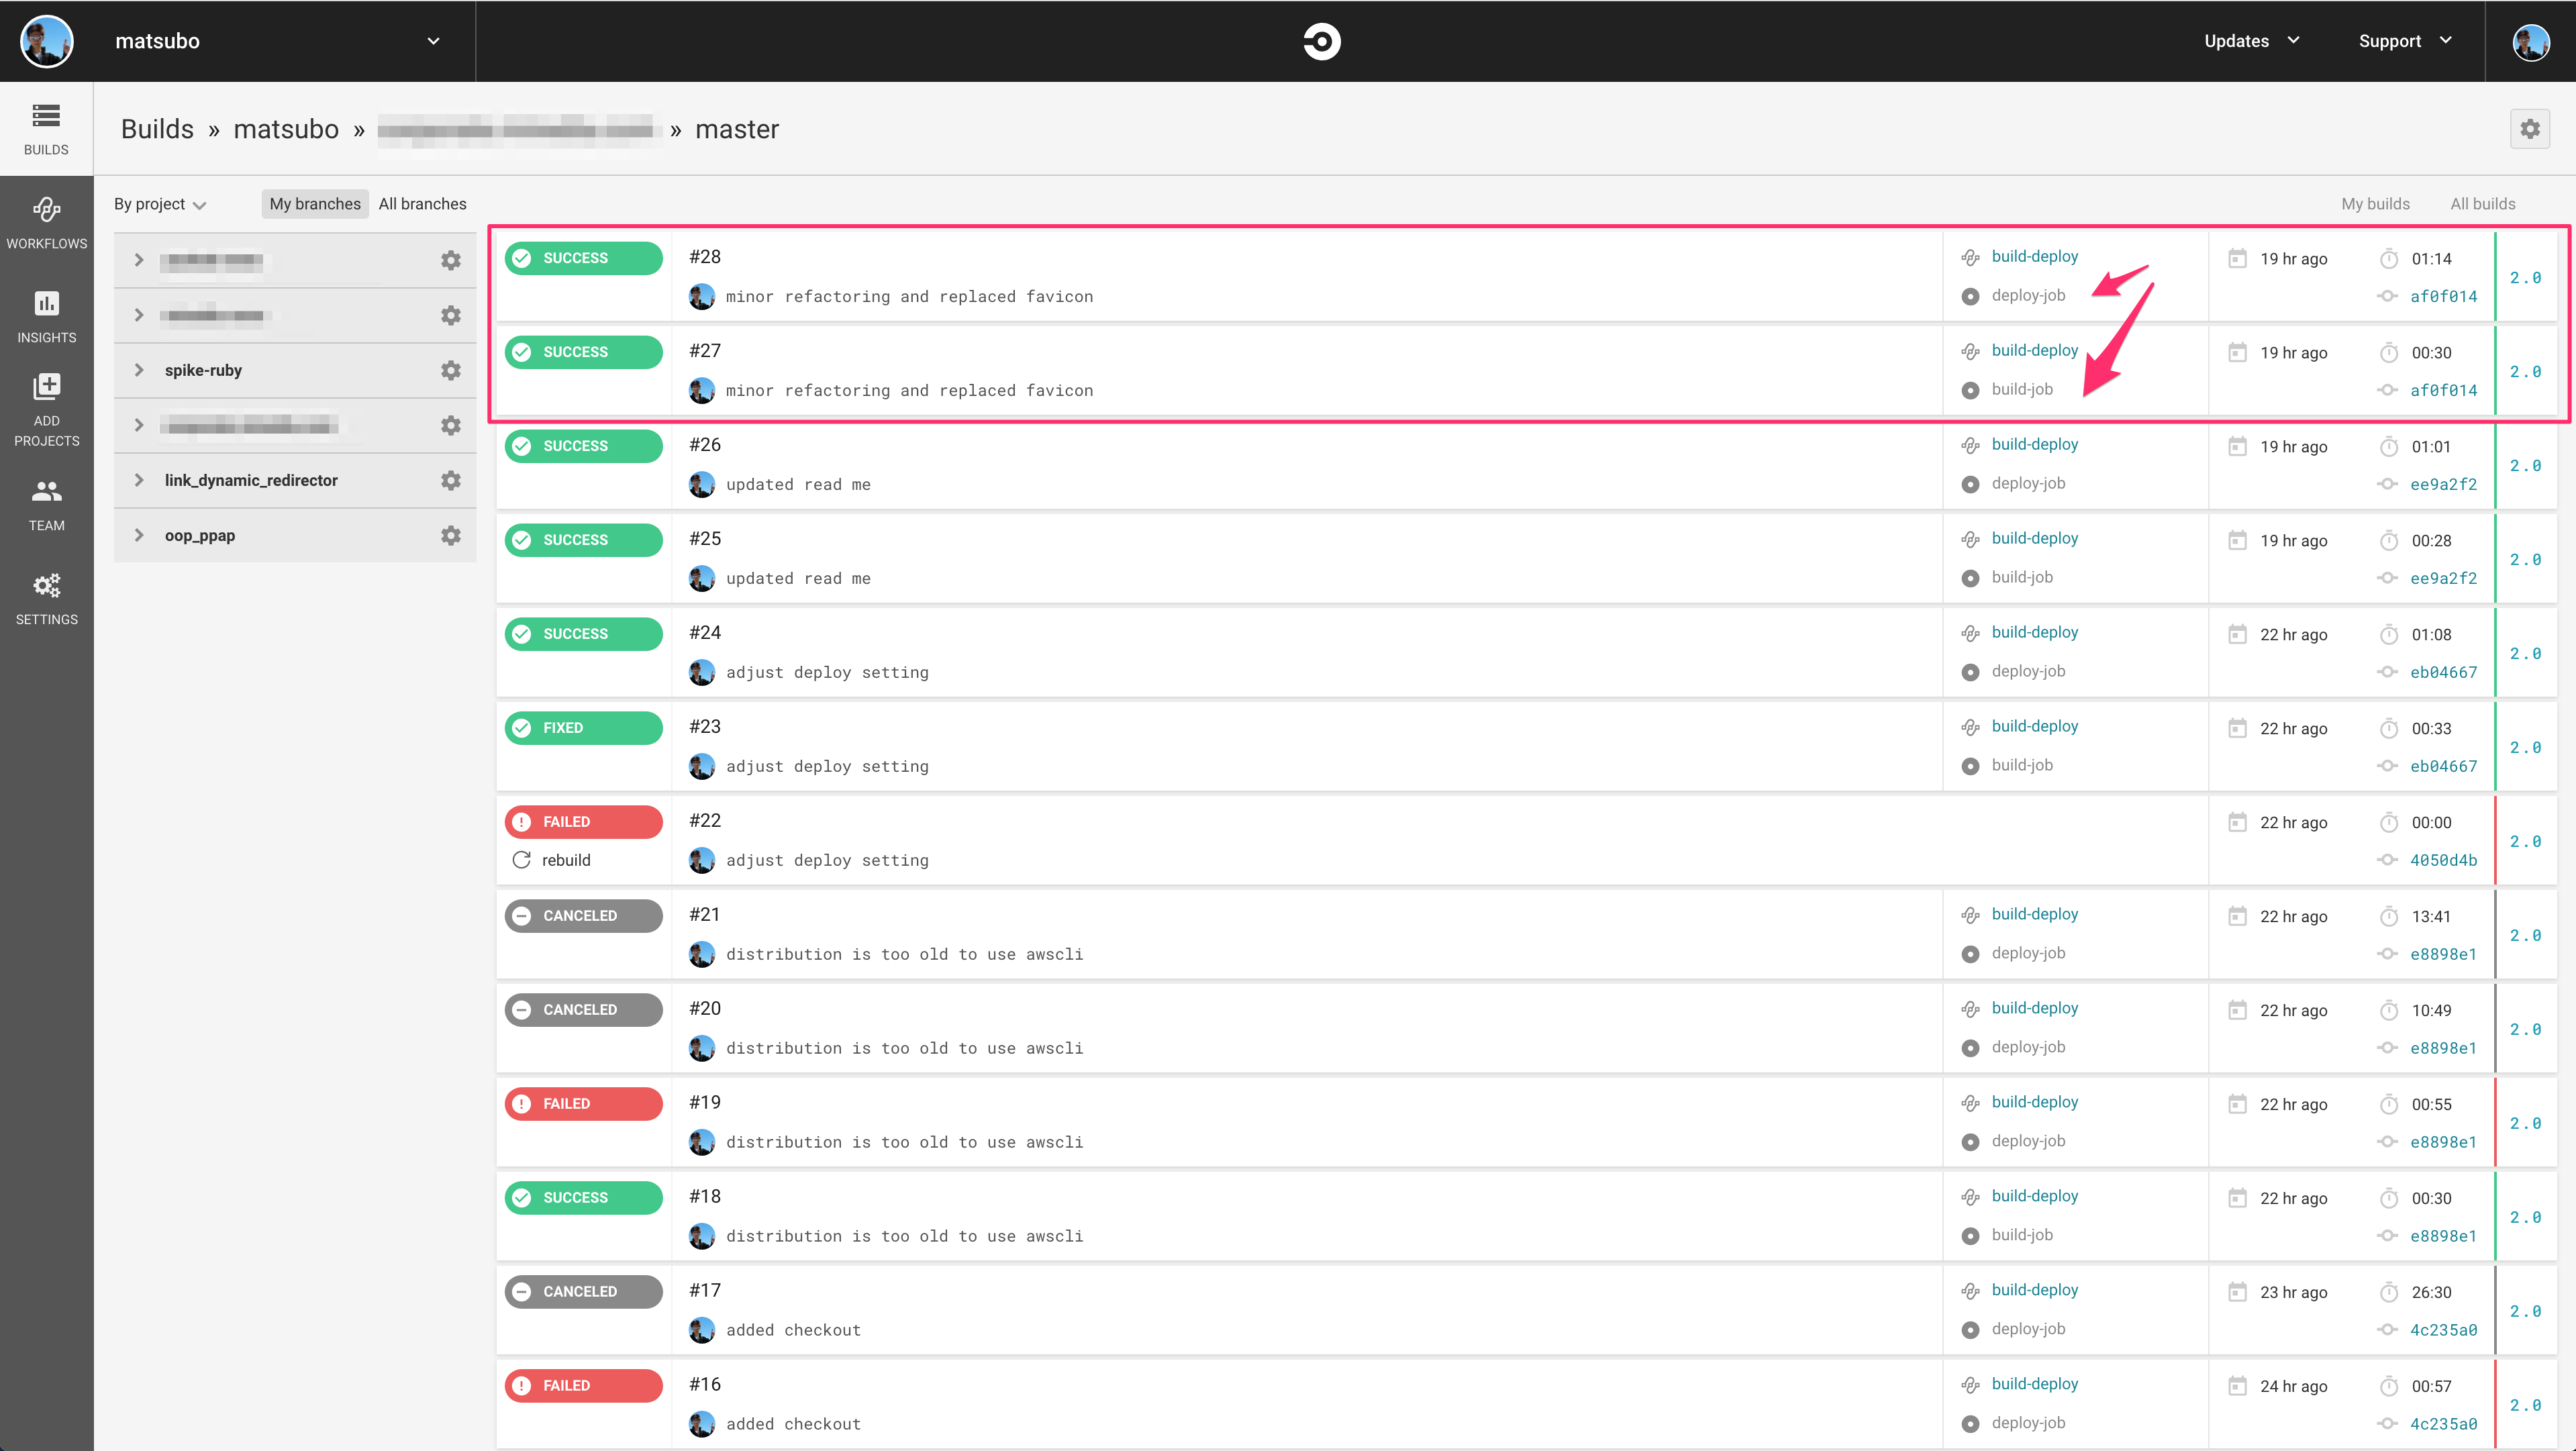Select the All builds view
Image resolution: width=2576 pixels, height=1451 pixels.
pos(2483,203)
